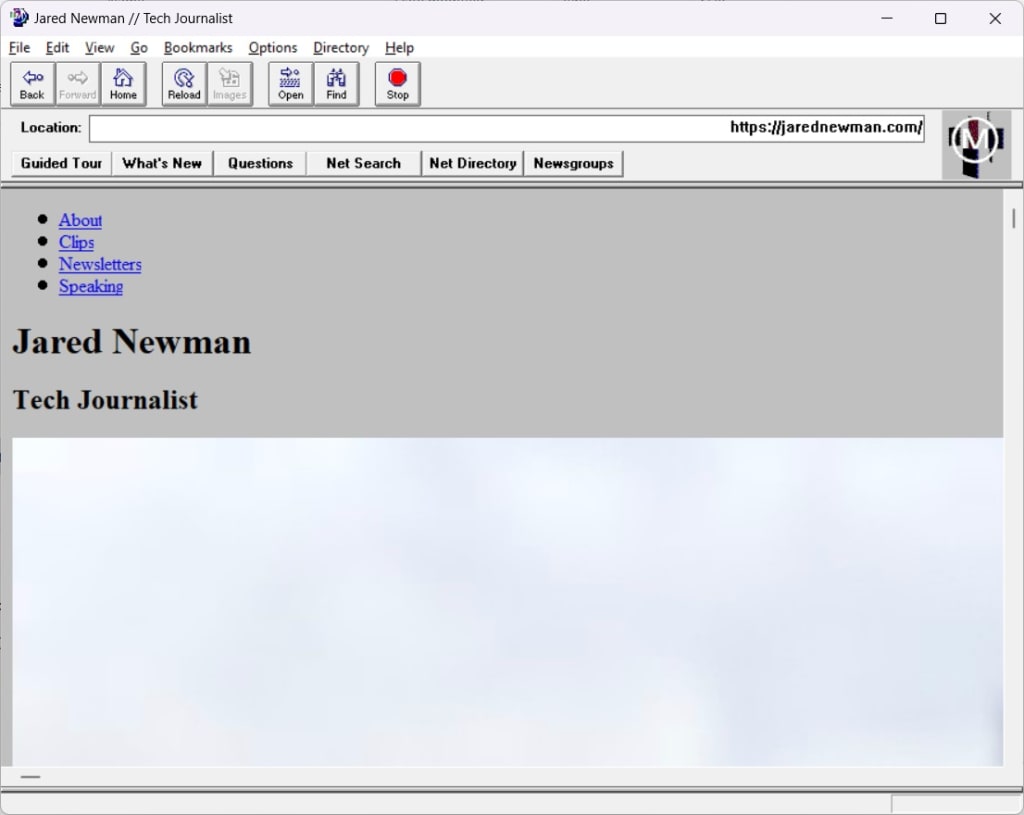The height and width of the screenshot is (815, 1024).
Task: Open the Options menu
Action: click(272, 47)
